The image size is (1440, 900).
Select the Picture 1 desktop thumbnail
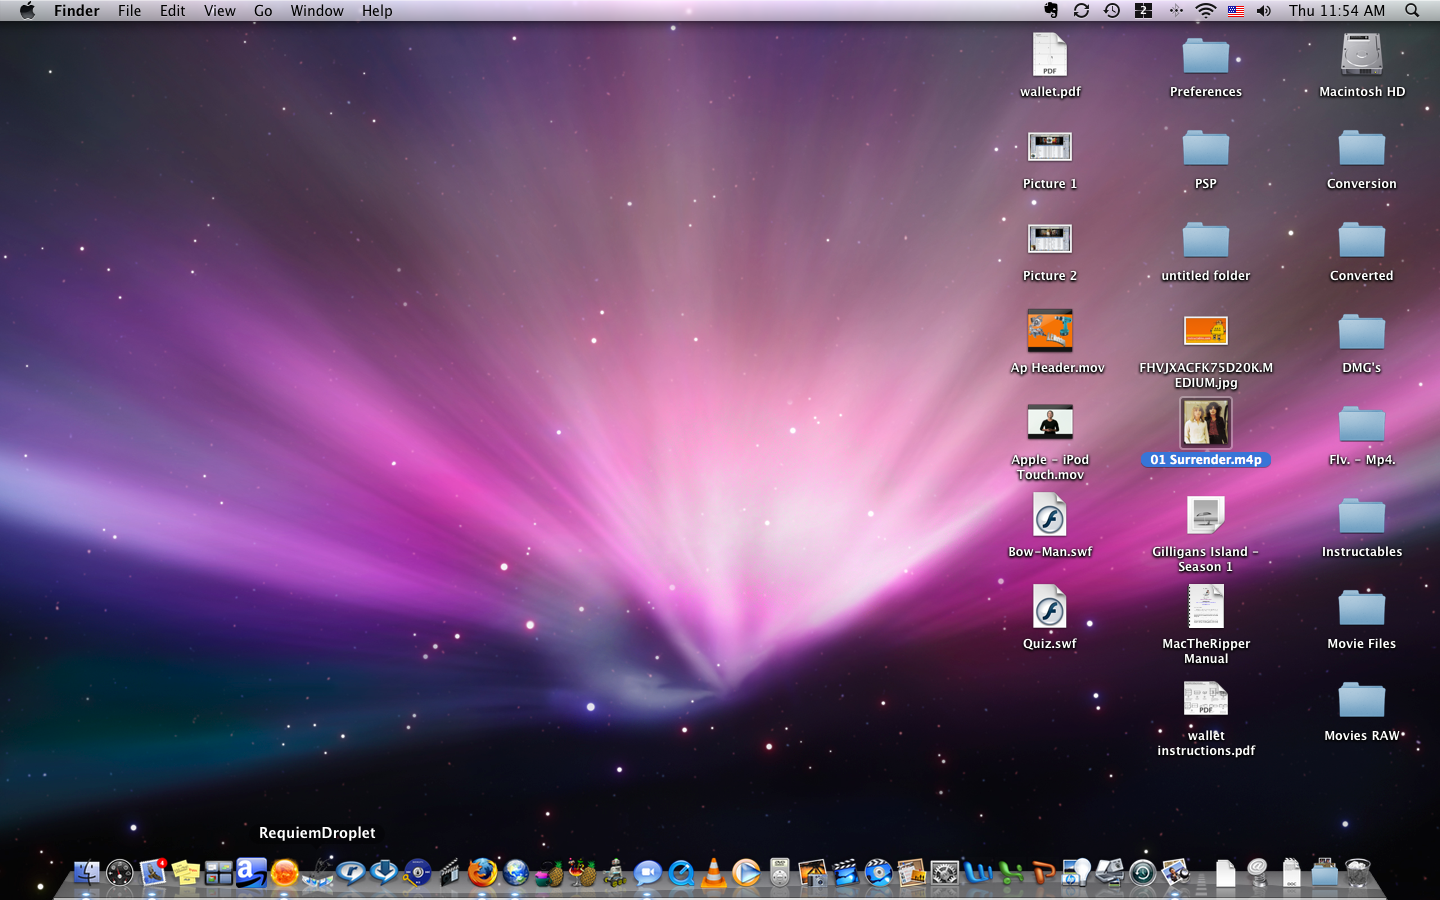1050,147
